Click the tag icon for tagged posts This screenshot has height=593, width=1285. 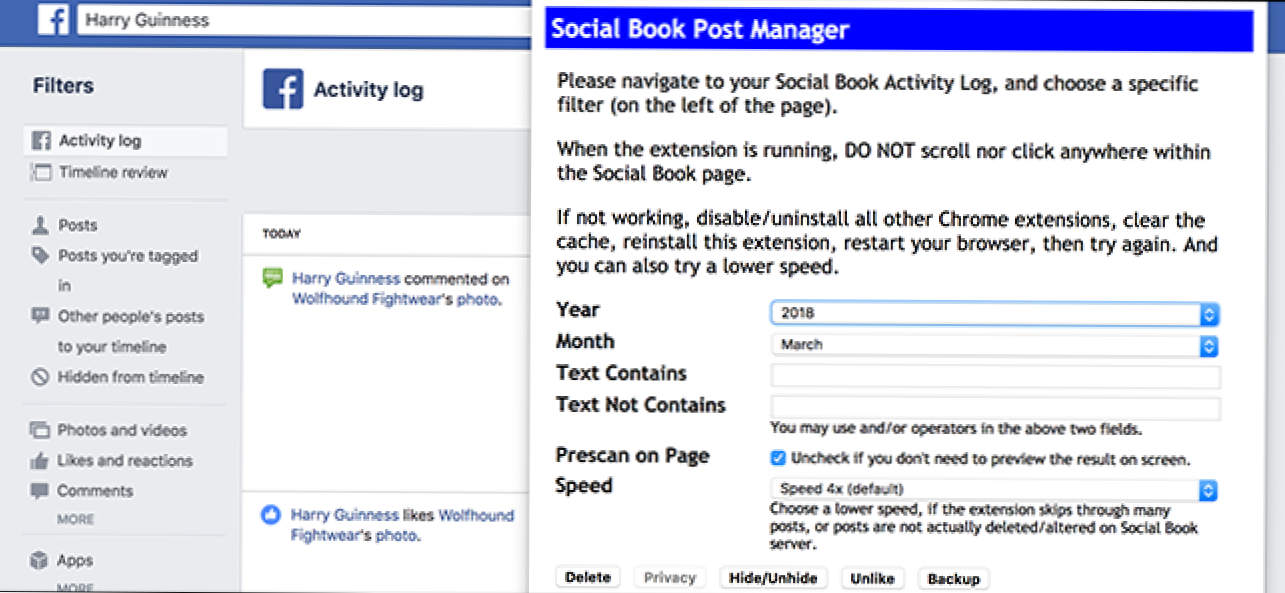(x=40, y=256)
